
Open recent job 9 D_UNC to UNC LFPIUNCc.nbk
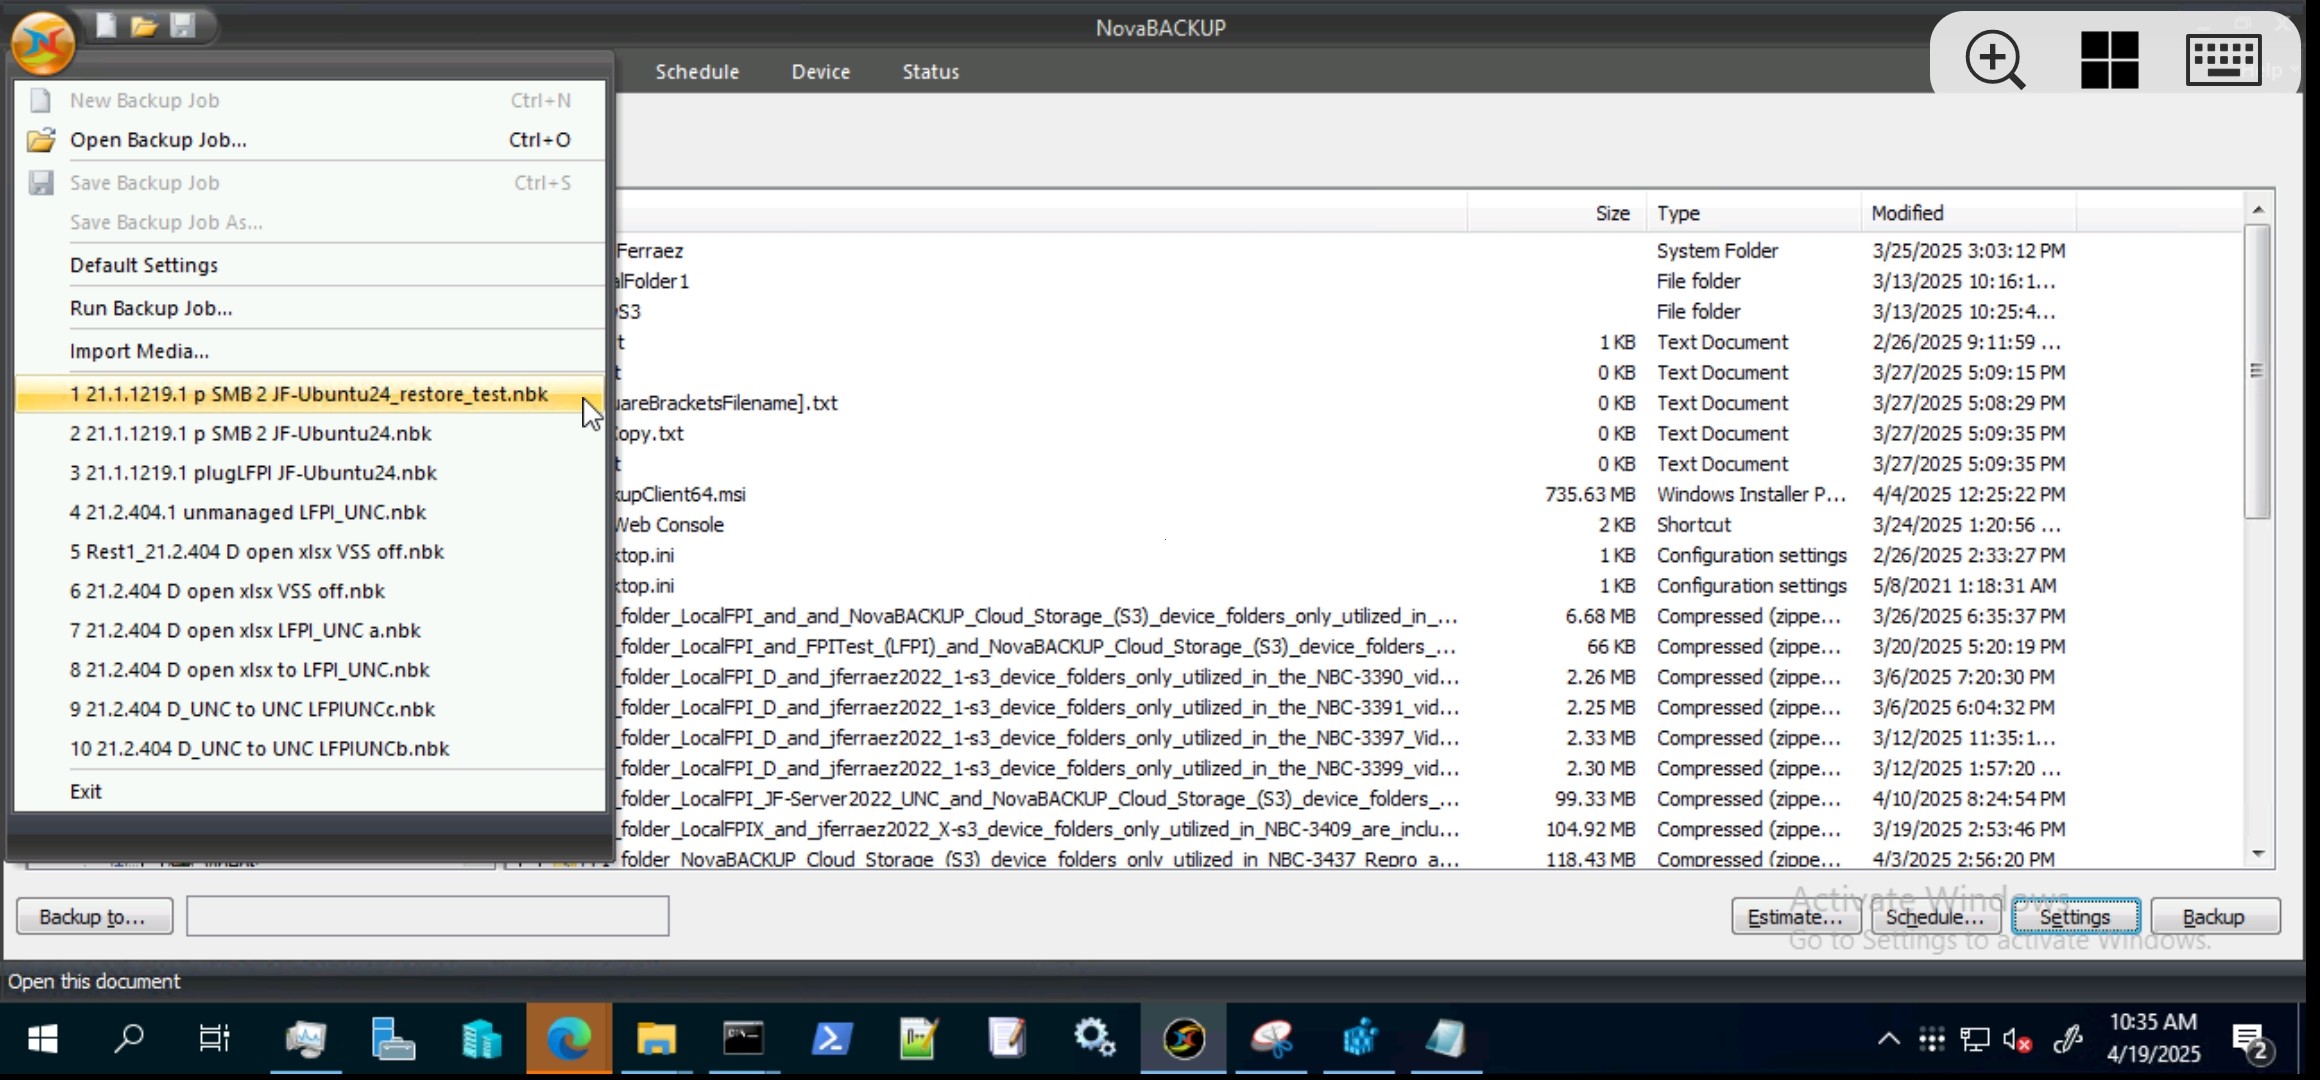310,709
